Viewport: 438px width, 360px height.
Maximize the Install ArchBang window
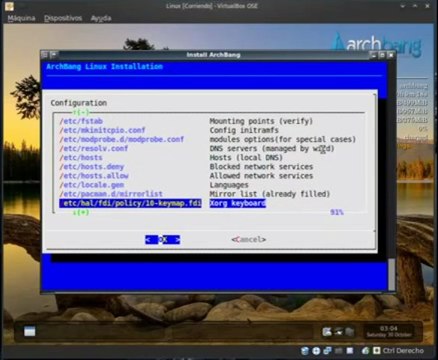[x=382, y=55]
